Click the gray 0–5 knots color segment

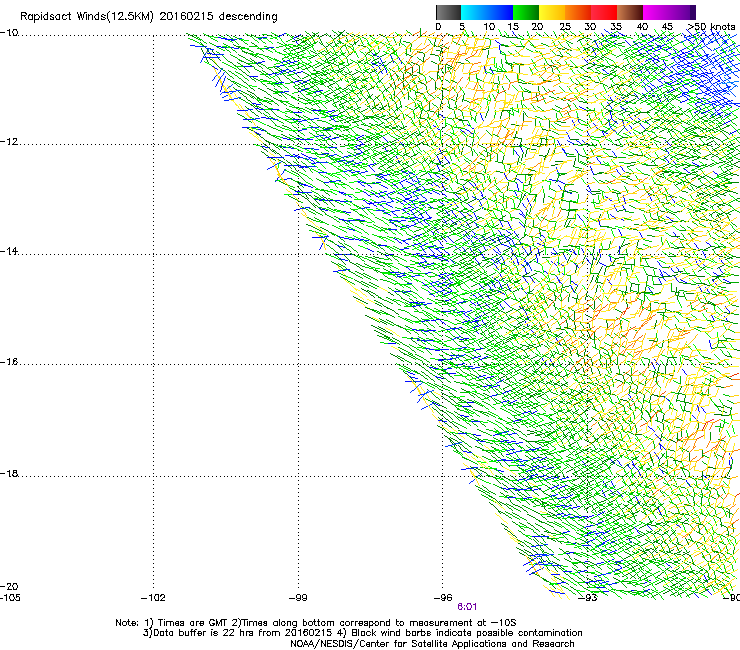point(448,12)
